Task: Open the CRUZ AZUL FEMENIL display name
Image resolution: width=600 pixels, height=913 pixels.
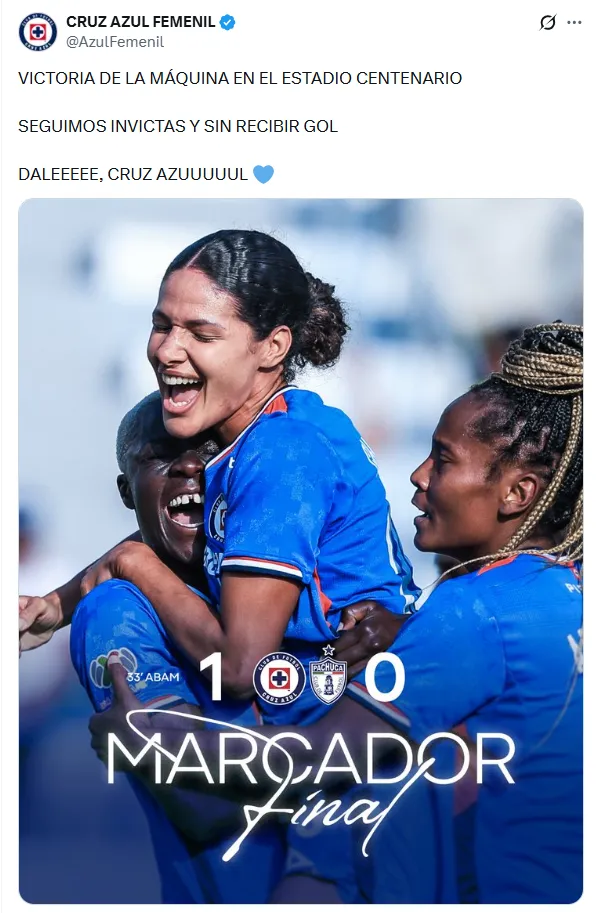Action: pos(140,22)
